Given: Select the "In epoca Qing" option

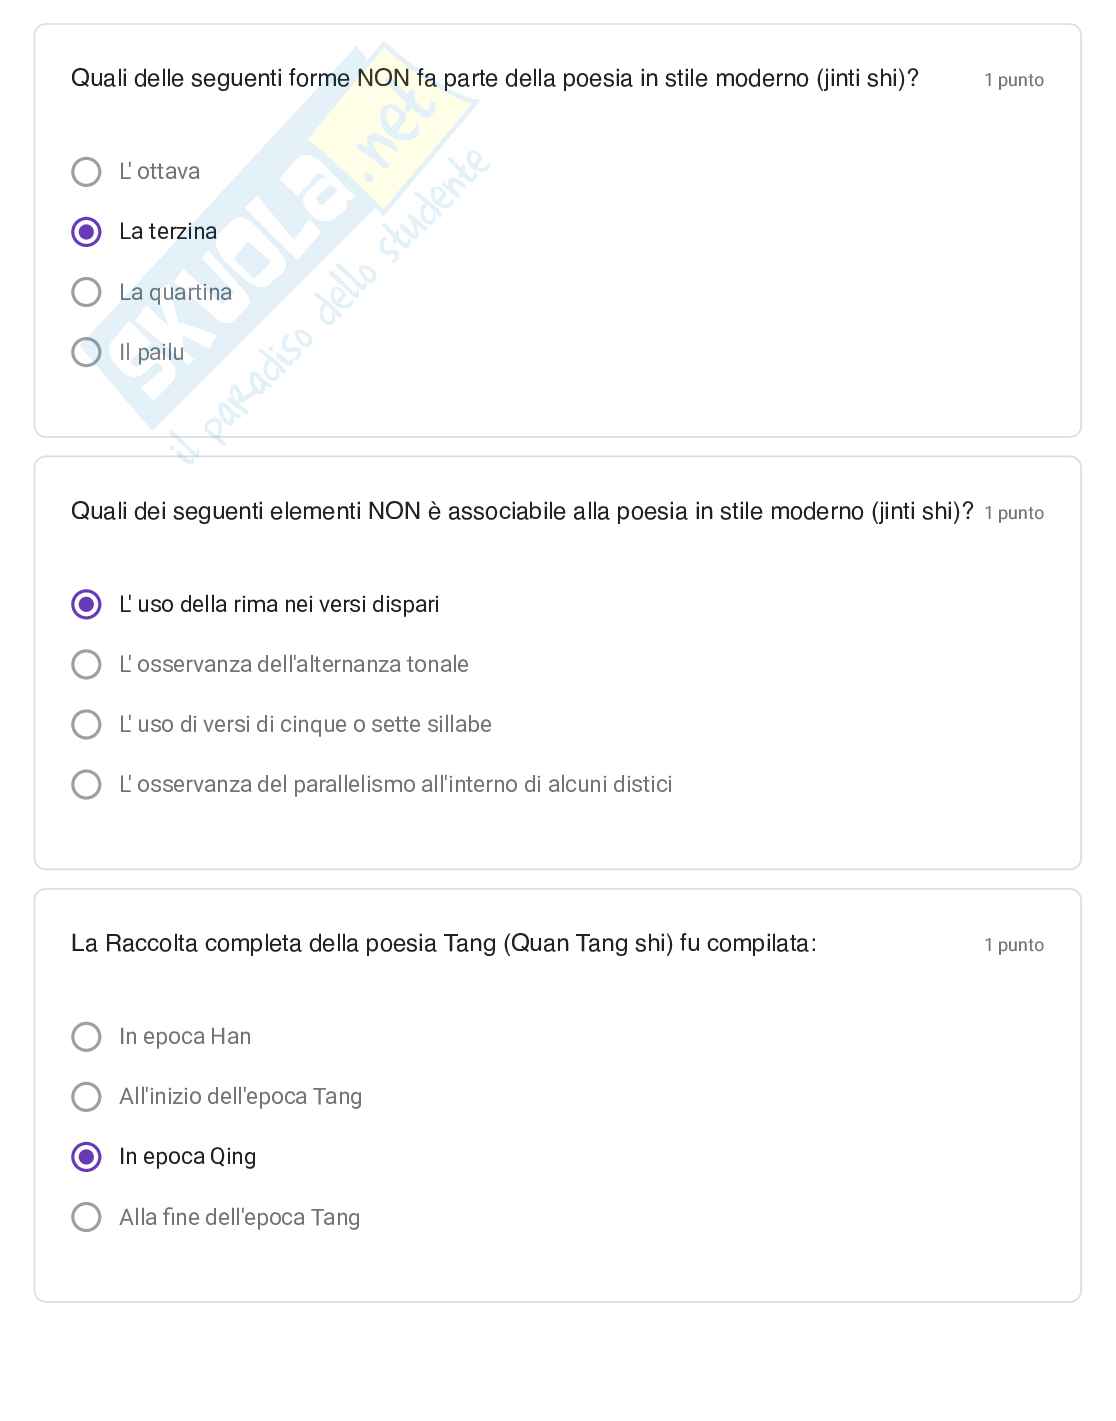Looking at the screenshot, I should [x=87, y=1157].
